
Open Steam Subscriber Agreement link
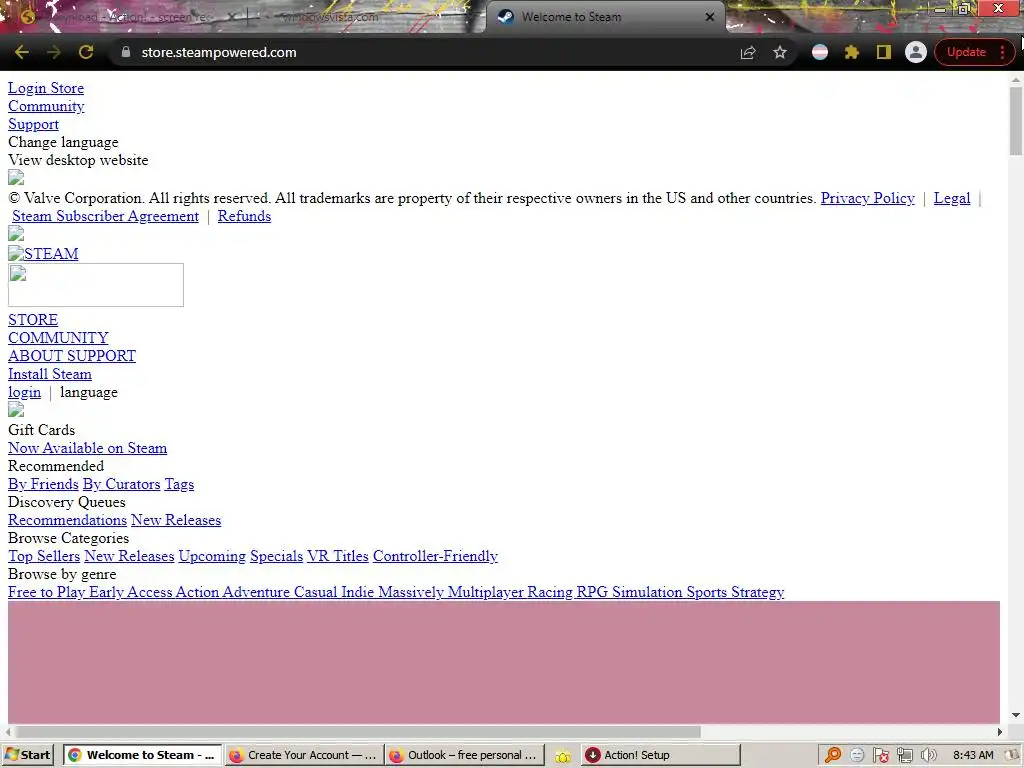click(x=105, y=216)
